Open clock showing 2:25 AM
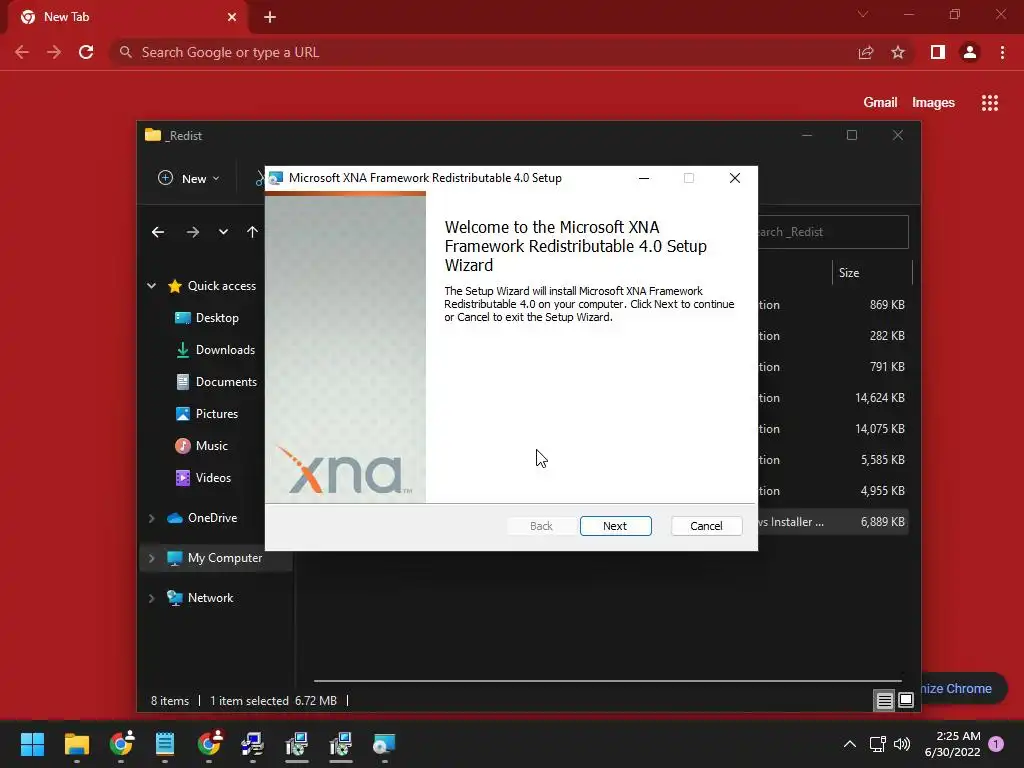Screen dimensions: 1024x768 [x=952, y=744]
